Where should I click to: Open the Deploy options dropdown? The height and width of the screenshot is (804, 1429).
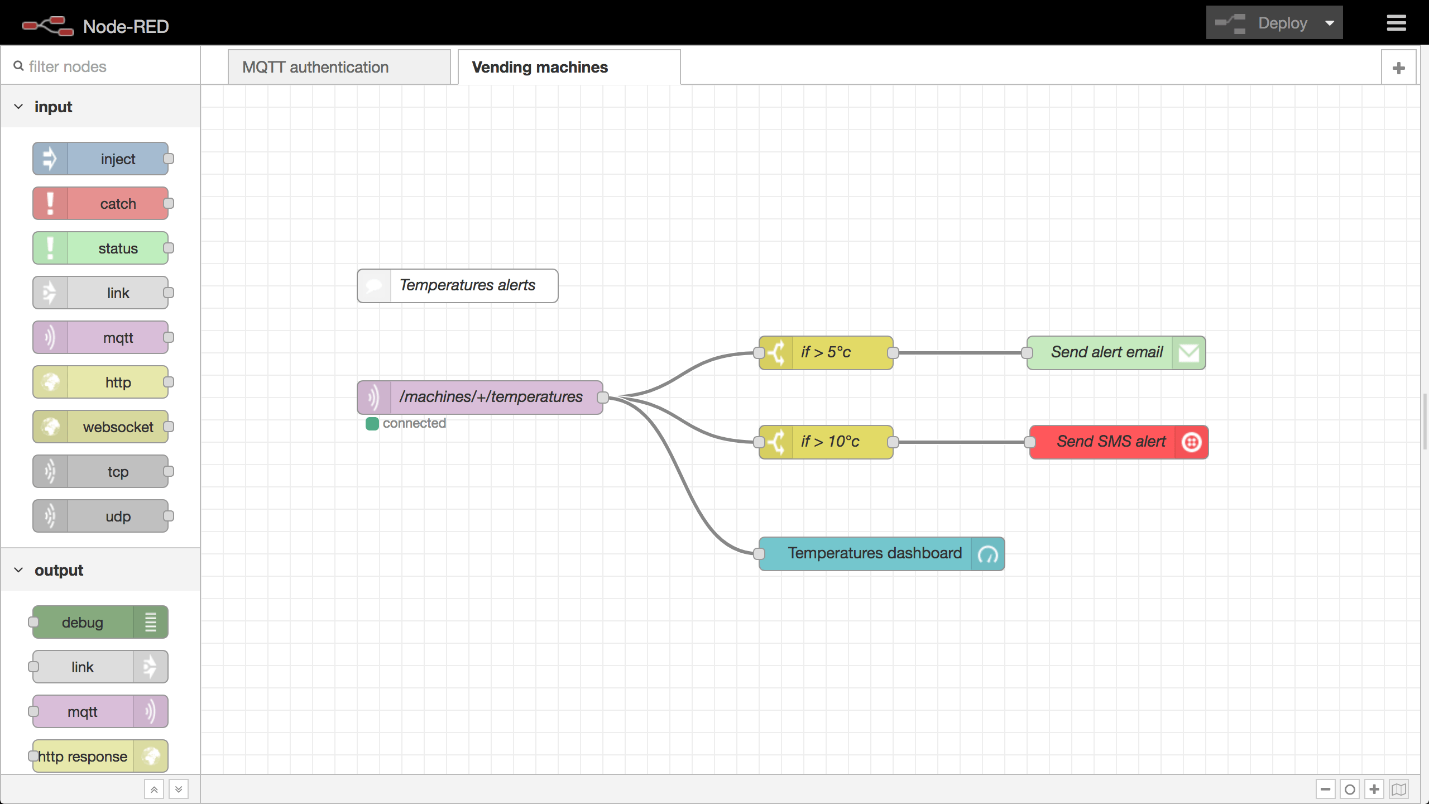pos(1330,22)
